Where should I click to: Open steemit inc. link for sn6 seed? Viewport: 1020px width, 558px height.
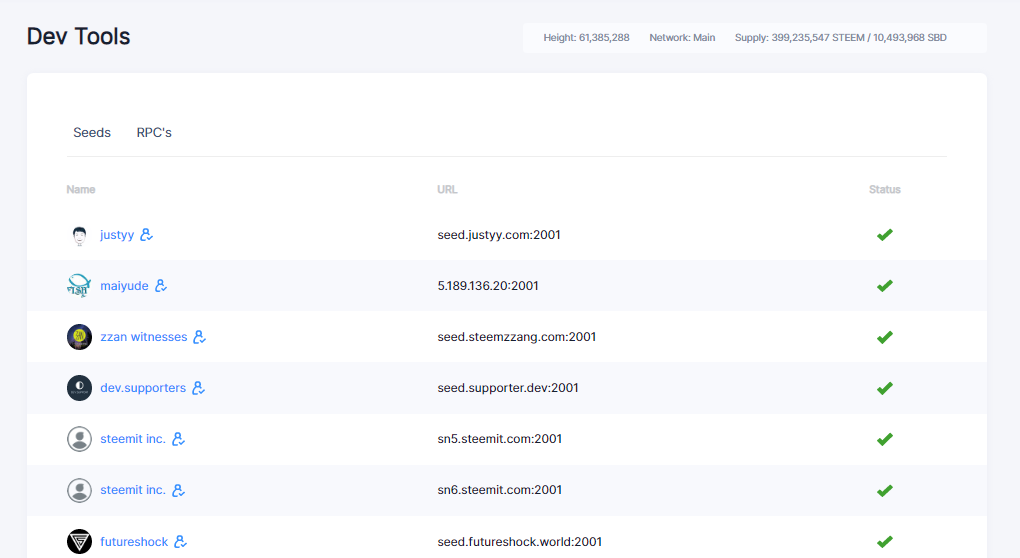click(133, 490)
